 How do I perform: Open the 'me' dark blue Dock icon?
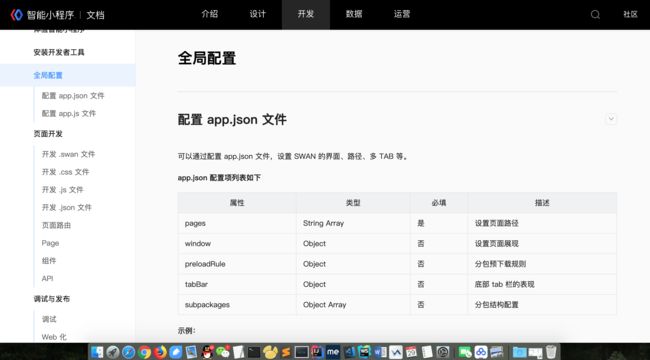(x=333, y=352)
